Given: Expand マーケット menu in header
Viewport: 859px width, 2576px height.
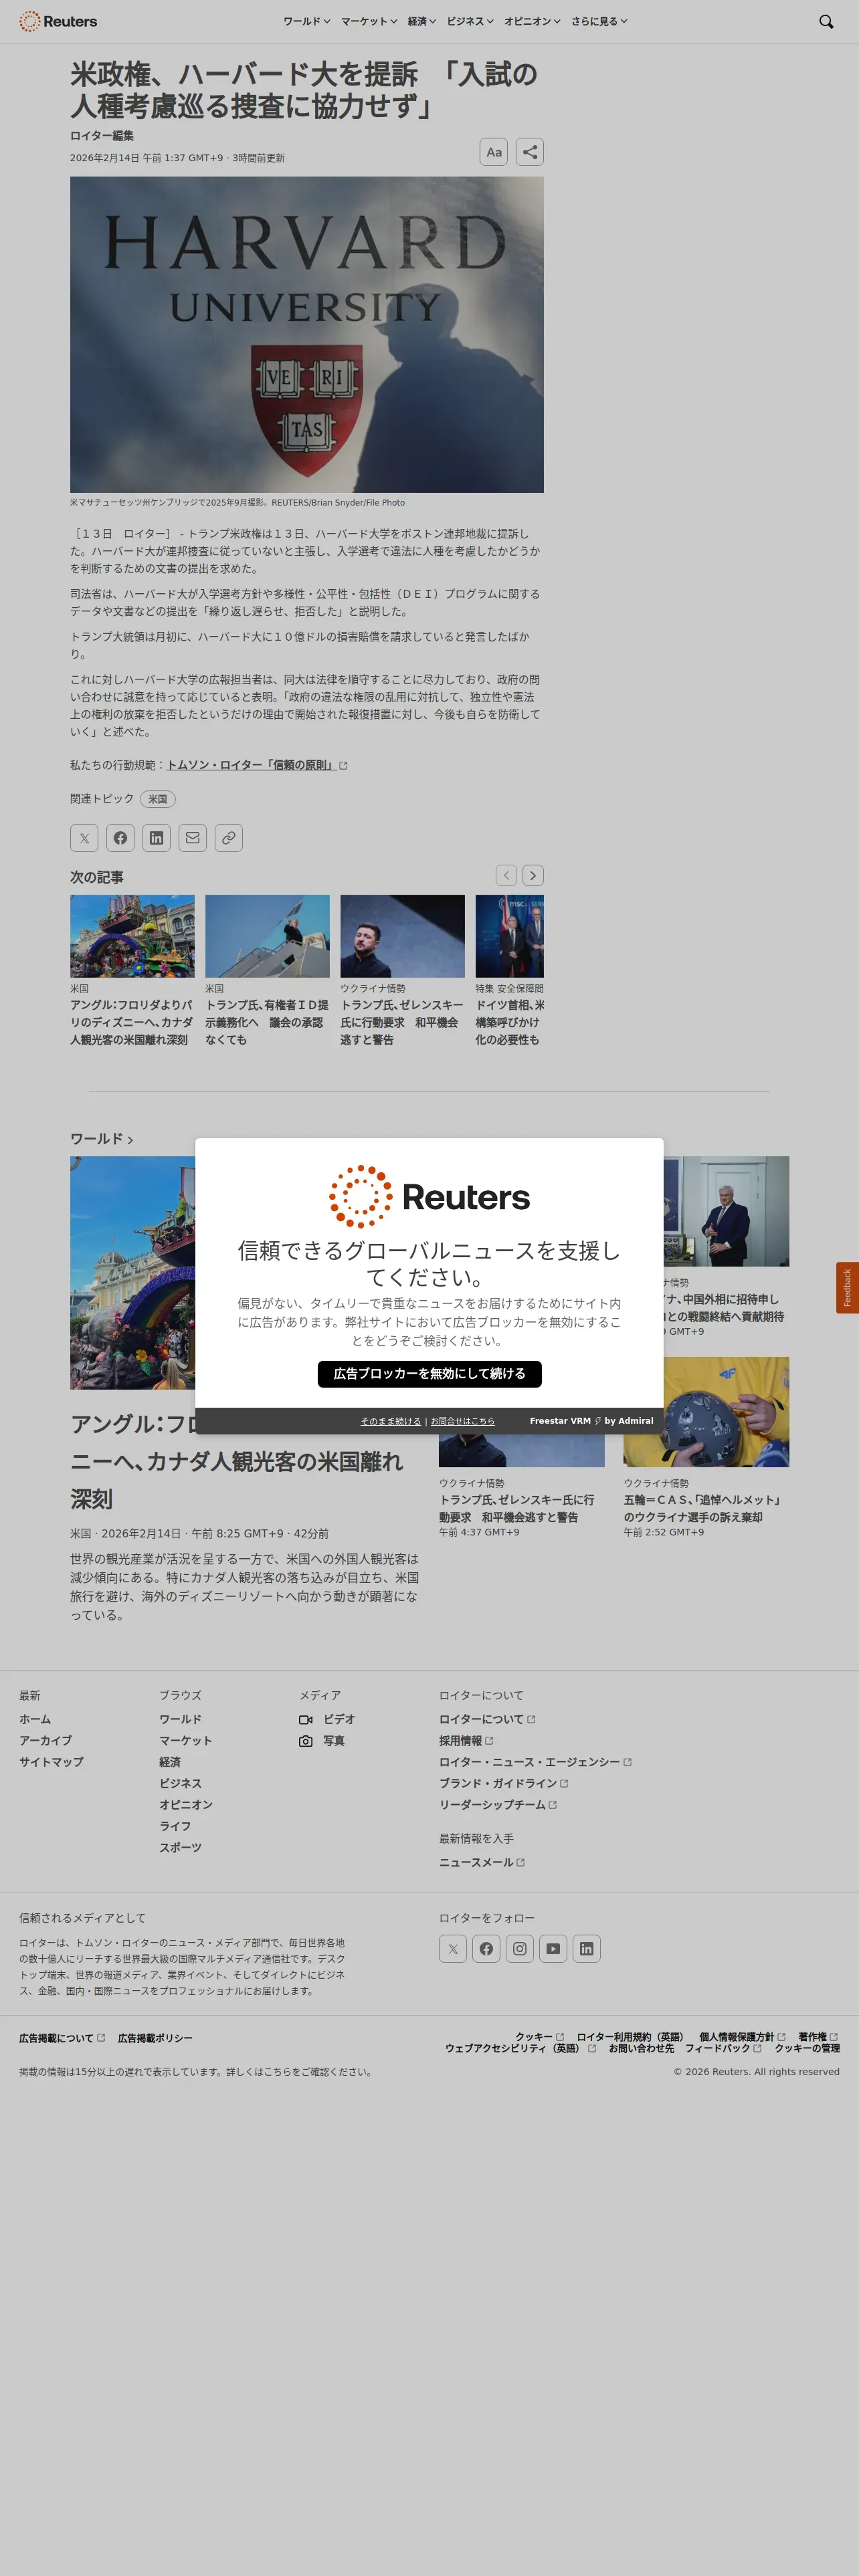Looking at the screenshot, I should (369, 21).
